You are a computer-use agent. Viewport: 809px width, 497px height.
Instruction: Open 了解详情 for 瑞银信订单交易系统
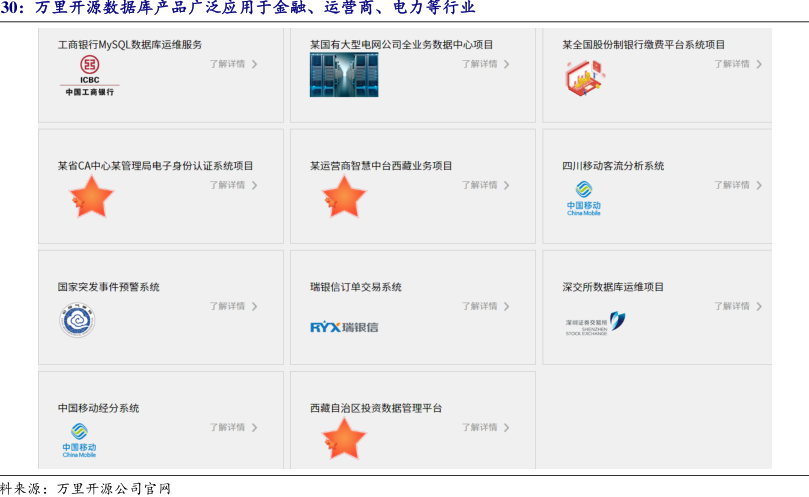tap(479, 306)
